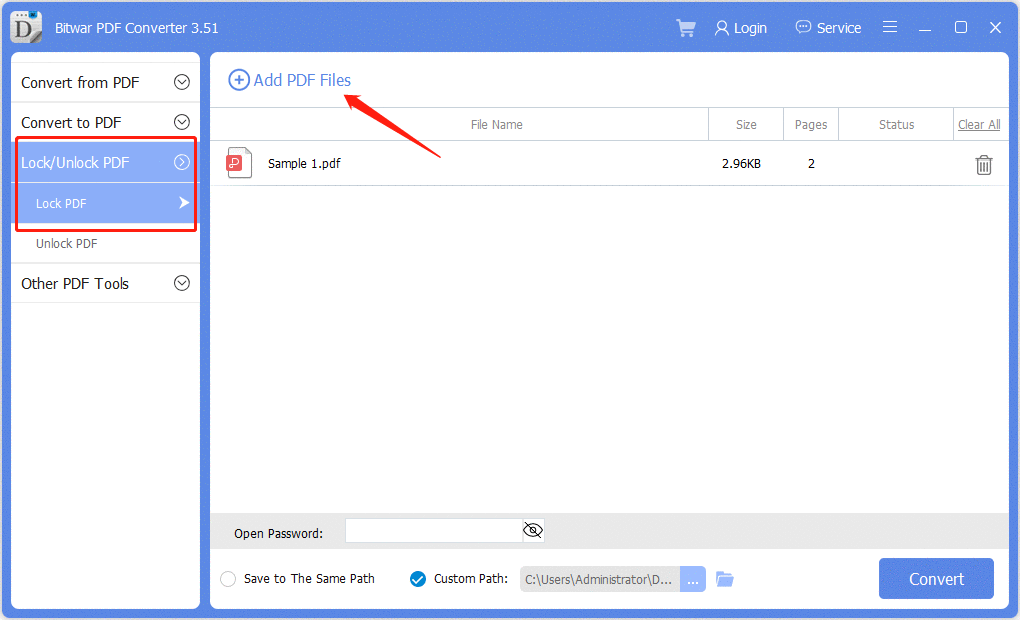Screen dimensions: 1020x620
Task: Browse custom path with ellipsis button
Action: (x=693, y=579)
